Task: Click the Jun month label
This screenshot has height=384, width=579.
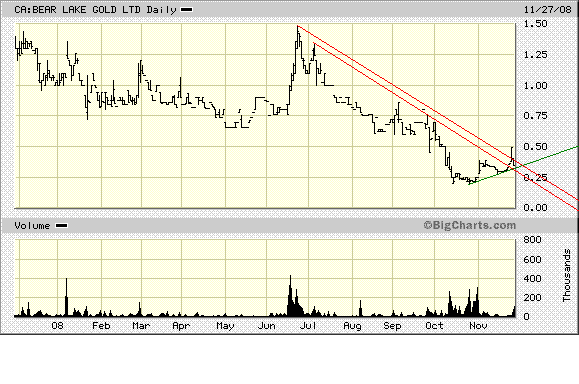Action: coord(267,326)
